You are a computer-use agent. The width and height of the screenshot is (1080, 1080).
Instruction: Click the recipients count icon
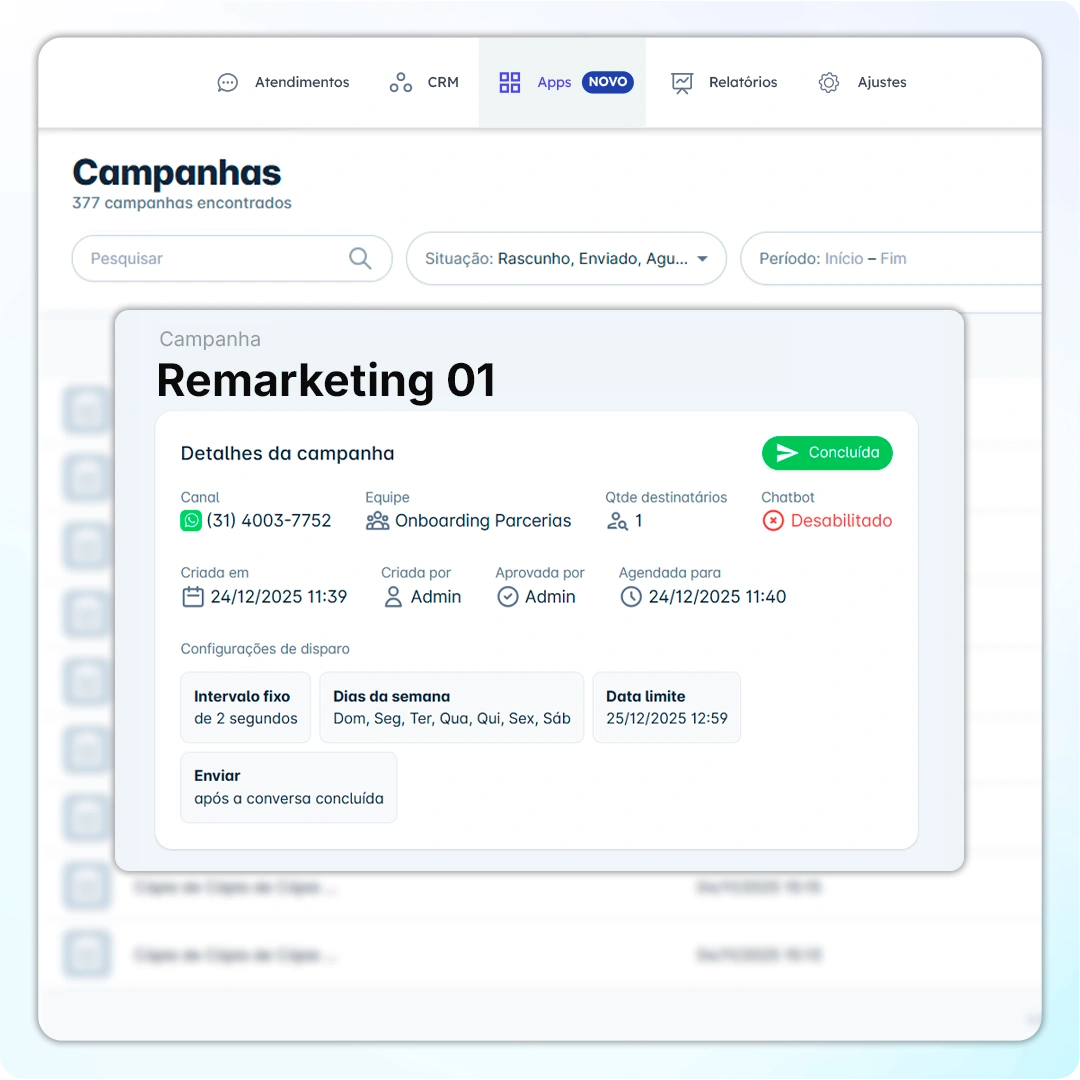coord(617,521)
